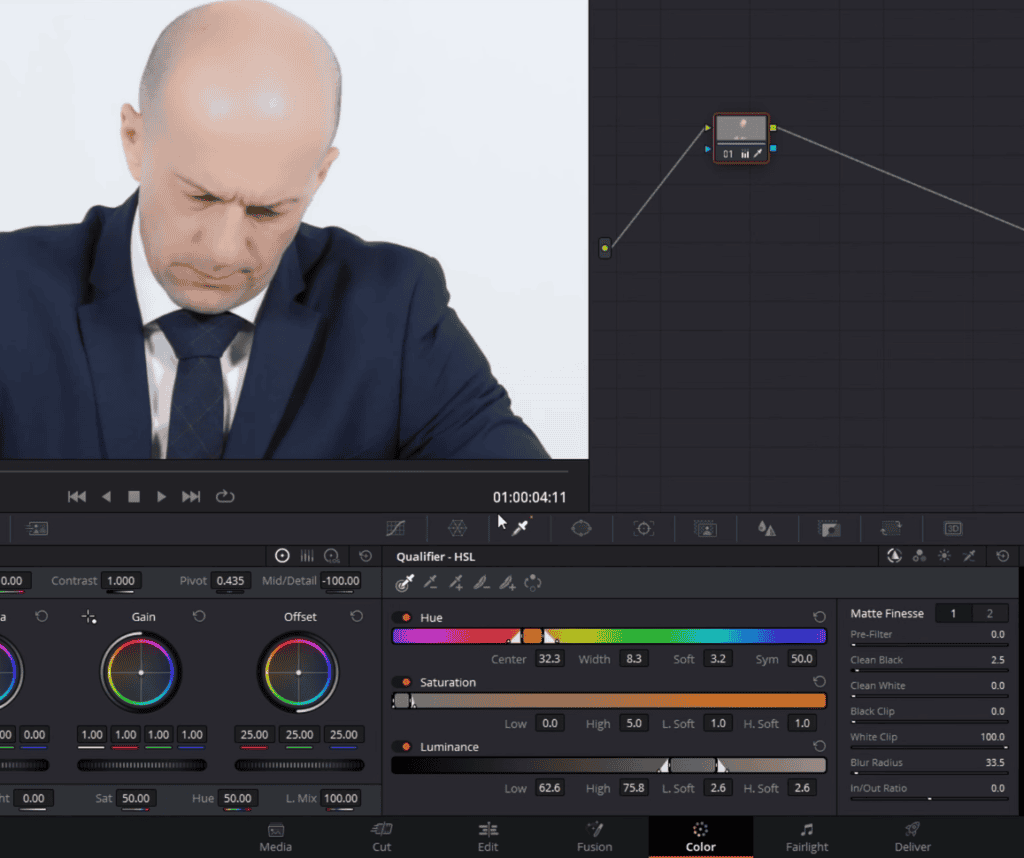Image resolution: width=1024 pixels, height=858 pixels.
Task: Switch to HSL qualifier mode icon
Action: [x=894, y=556]
